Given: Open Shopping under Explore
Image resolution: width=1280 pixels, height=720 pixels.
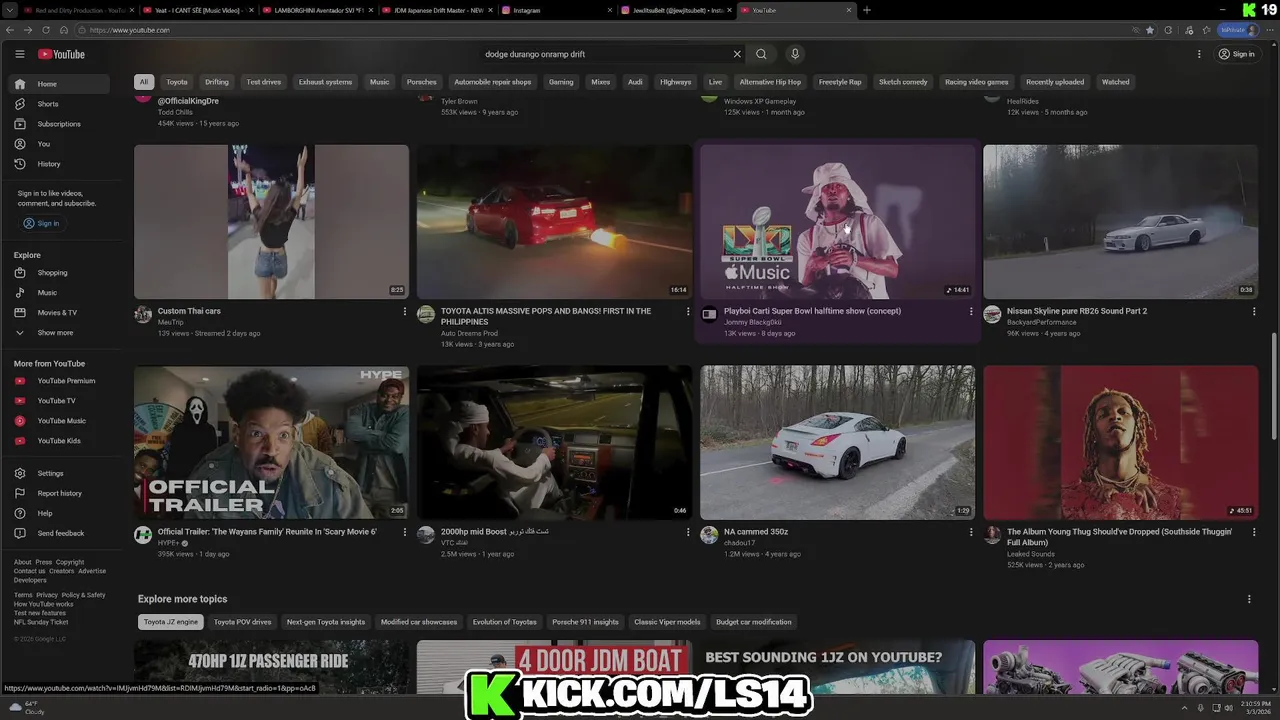Looking at the screenshot, I should 60,273.
